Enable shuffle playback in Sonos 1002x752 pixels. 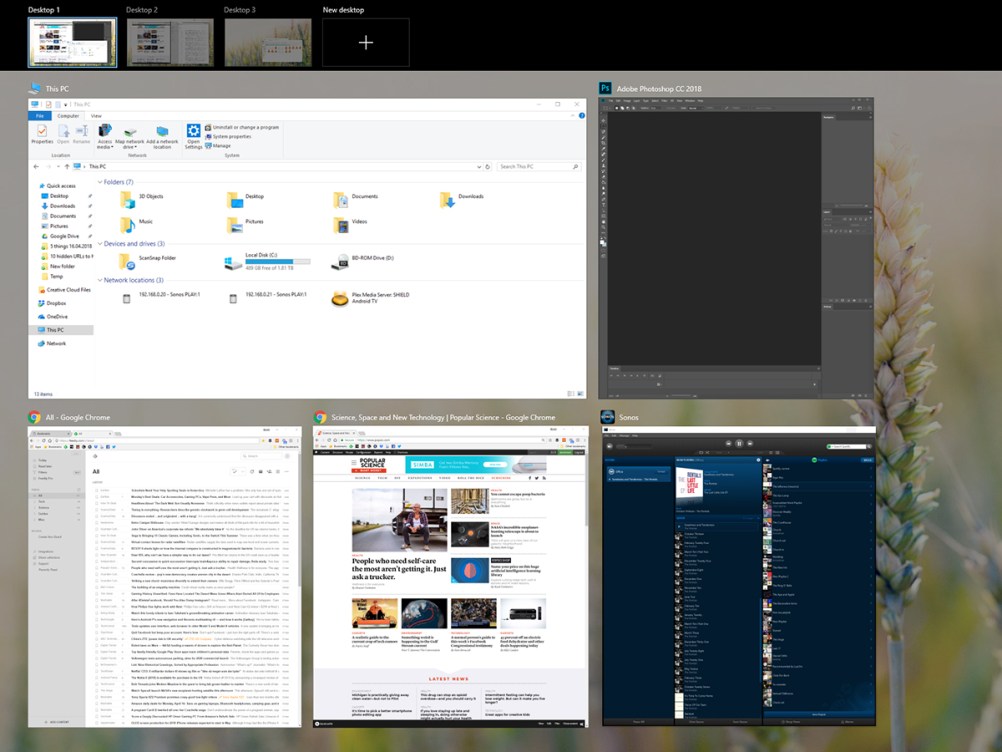(707, 450)
